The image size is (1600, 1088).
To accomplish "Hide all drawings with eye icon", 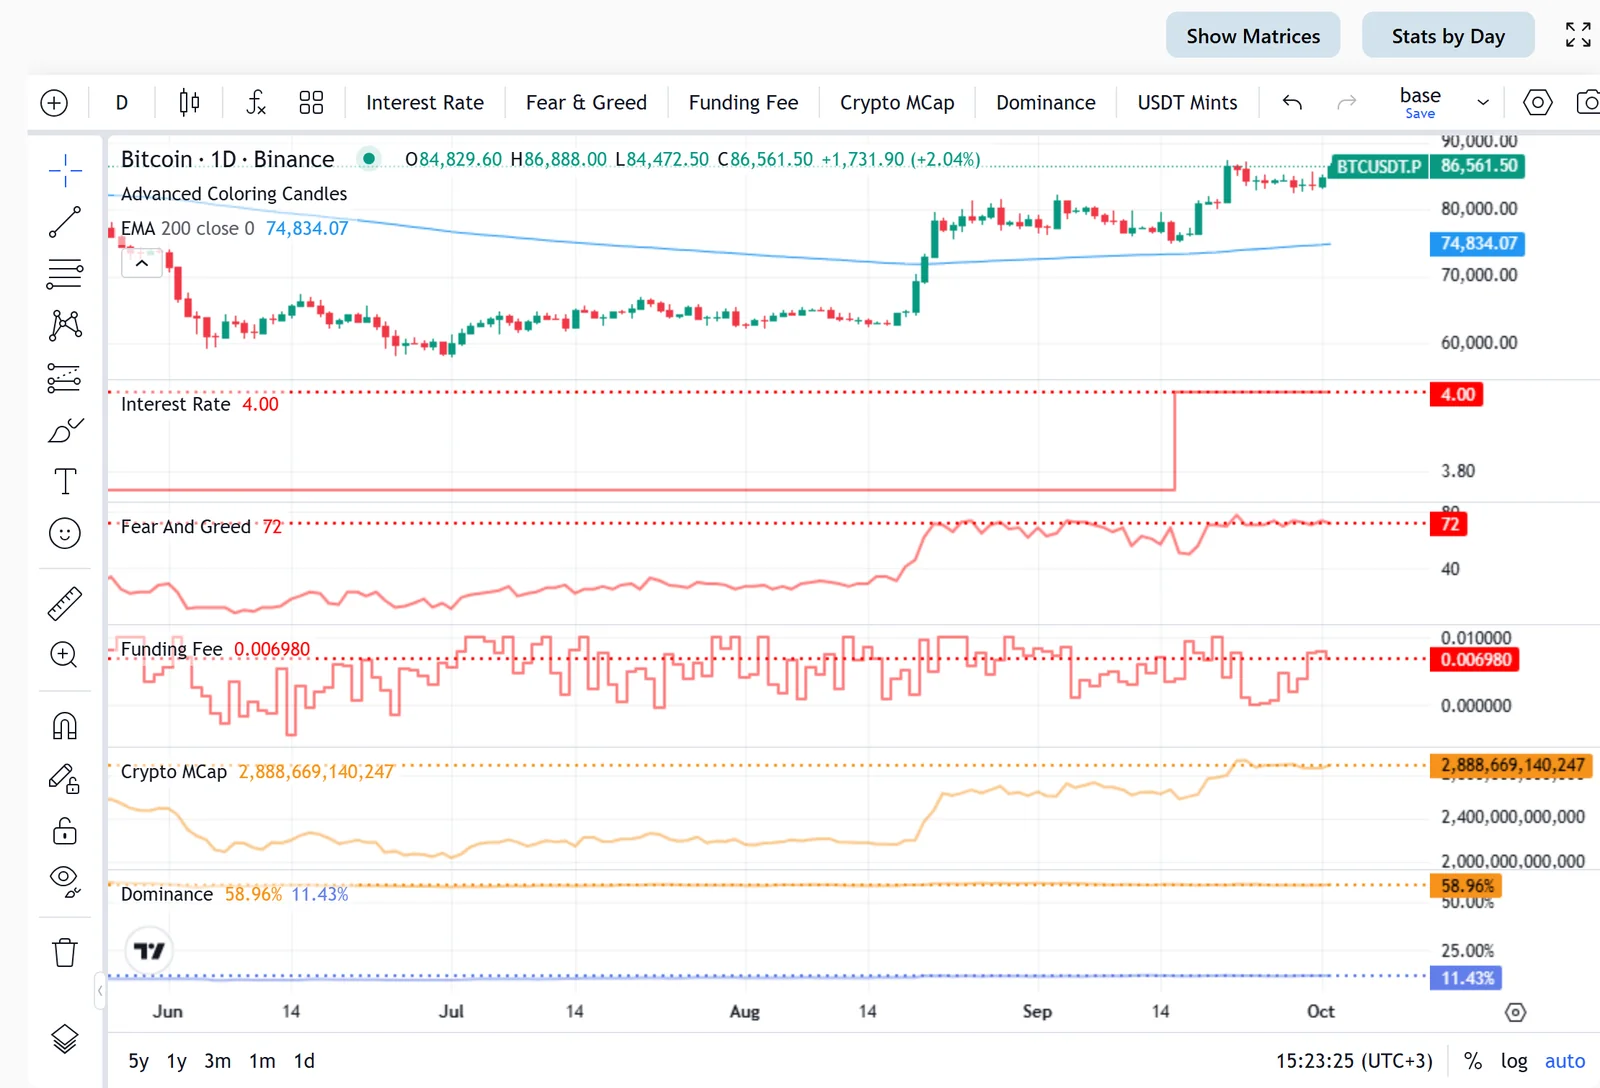I will click(65, 881).
